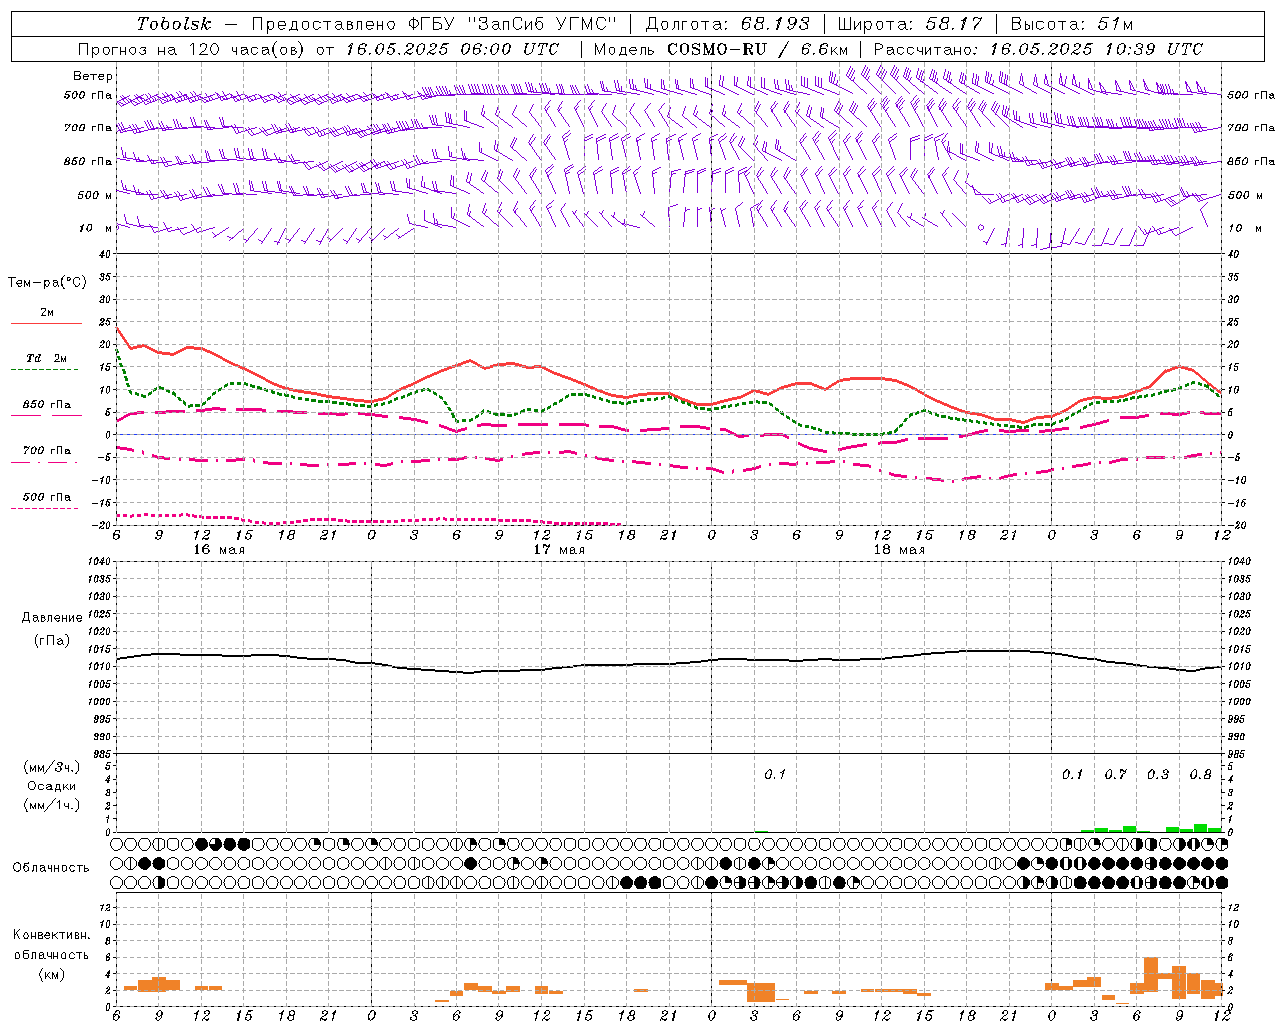Select the "Долгота: 68.193" longitude value
This screenshot has height=1024, width=1280.
pos(727,24)
